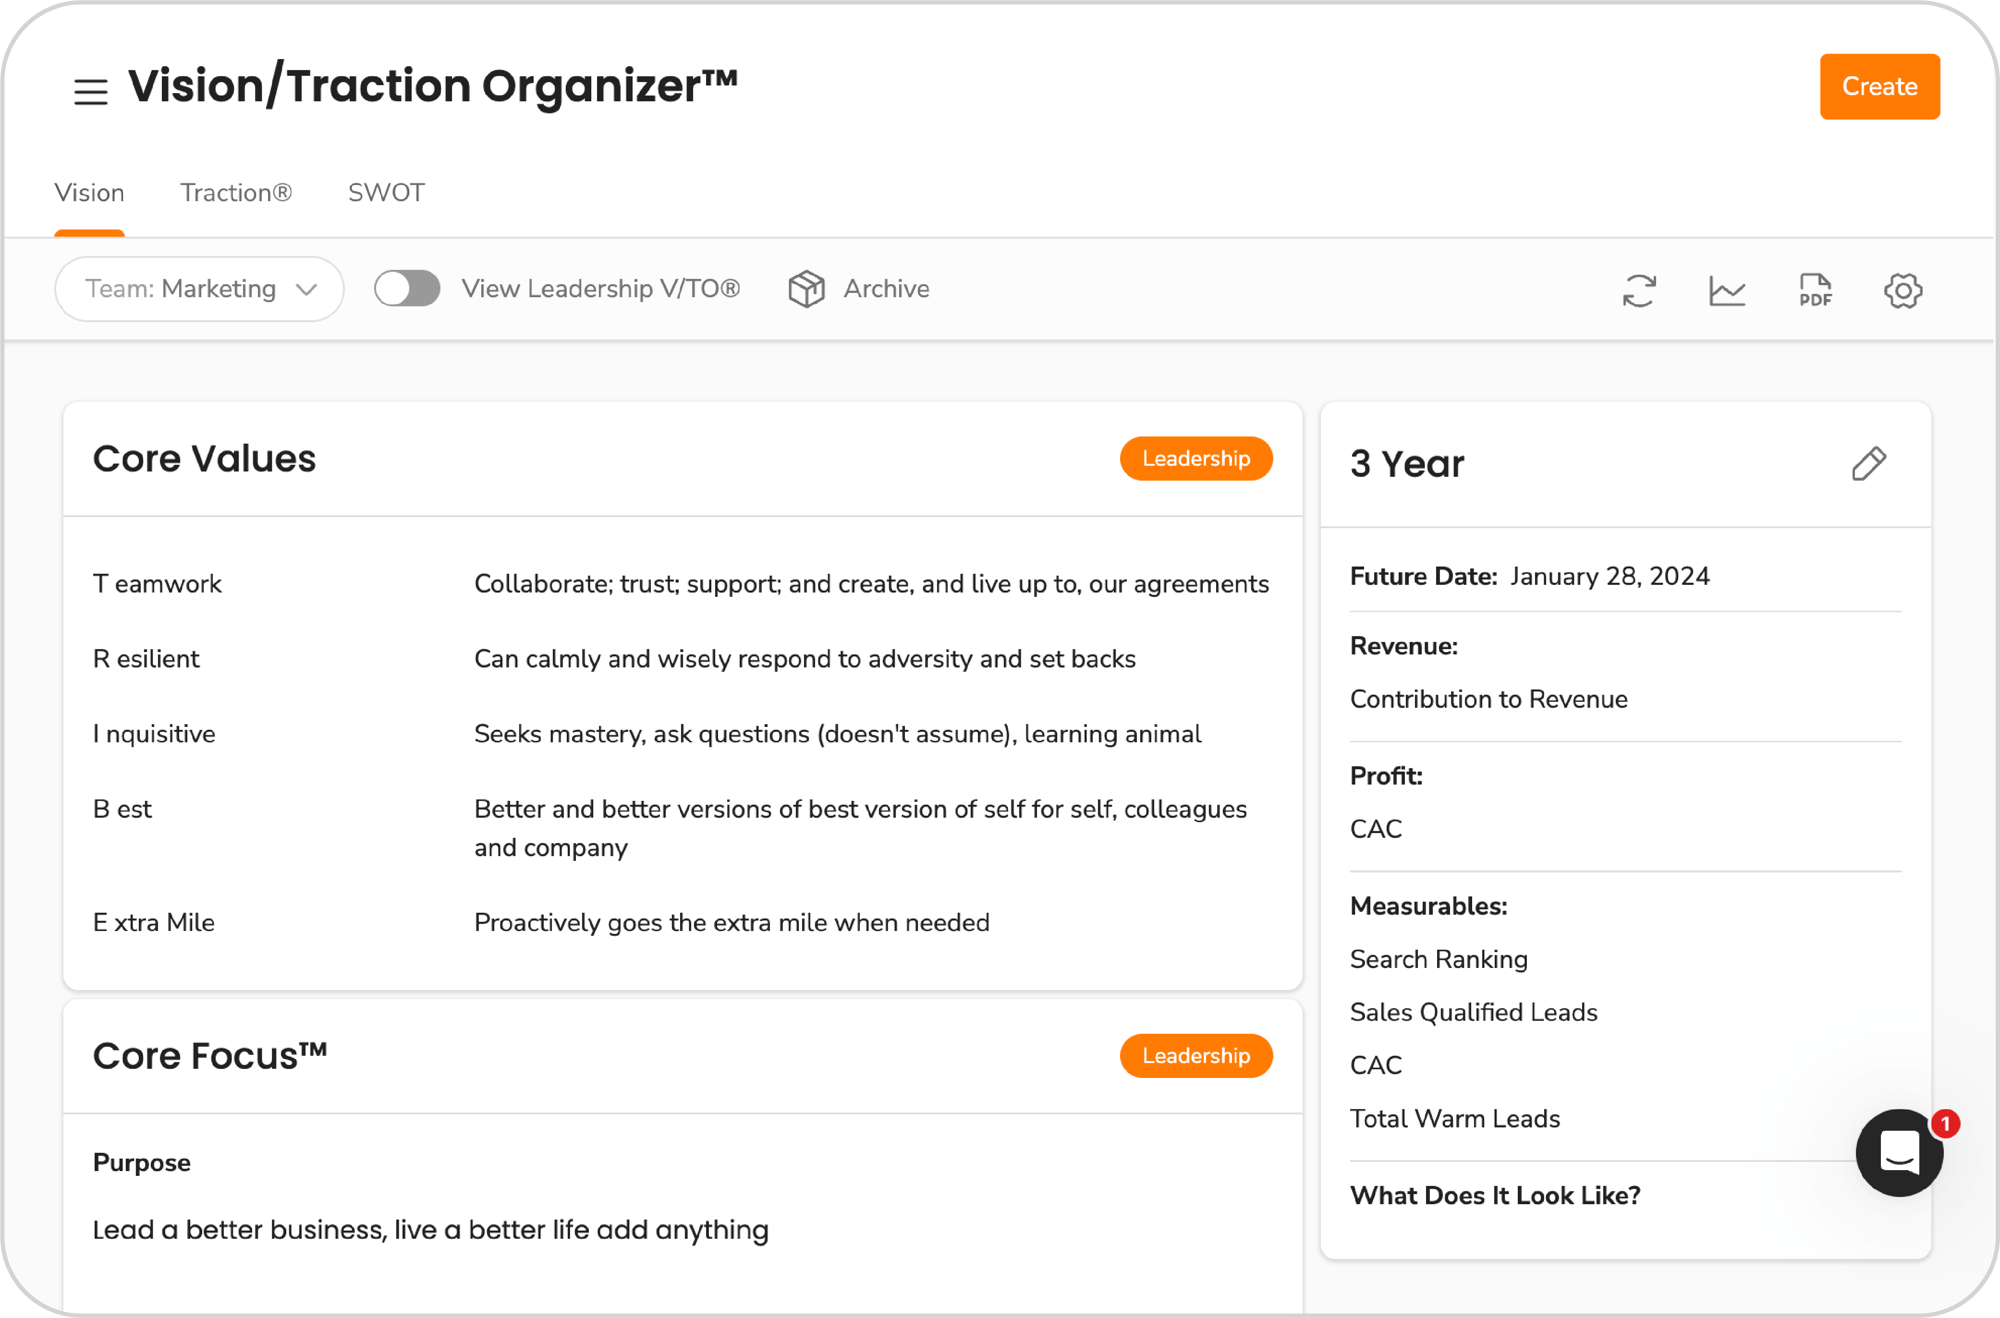Click the chat notification badge

pos(1946,1123)
